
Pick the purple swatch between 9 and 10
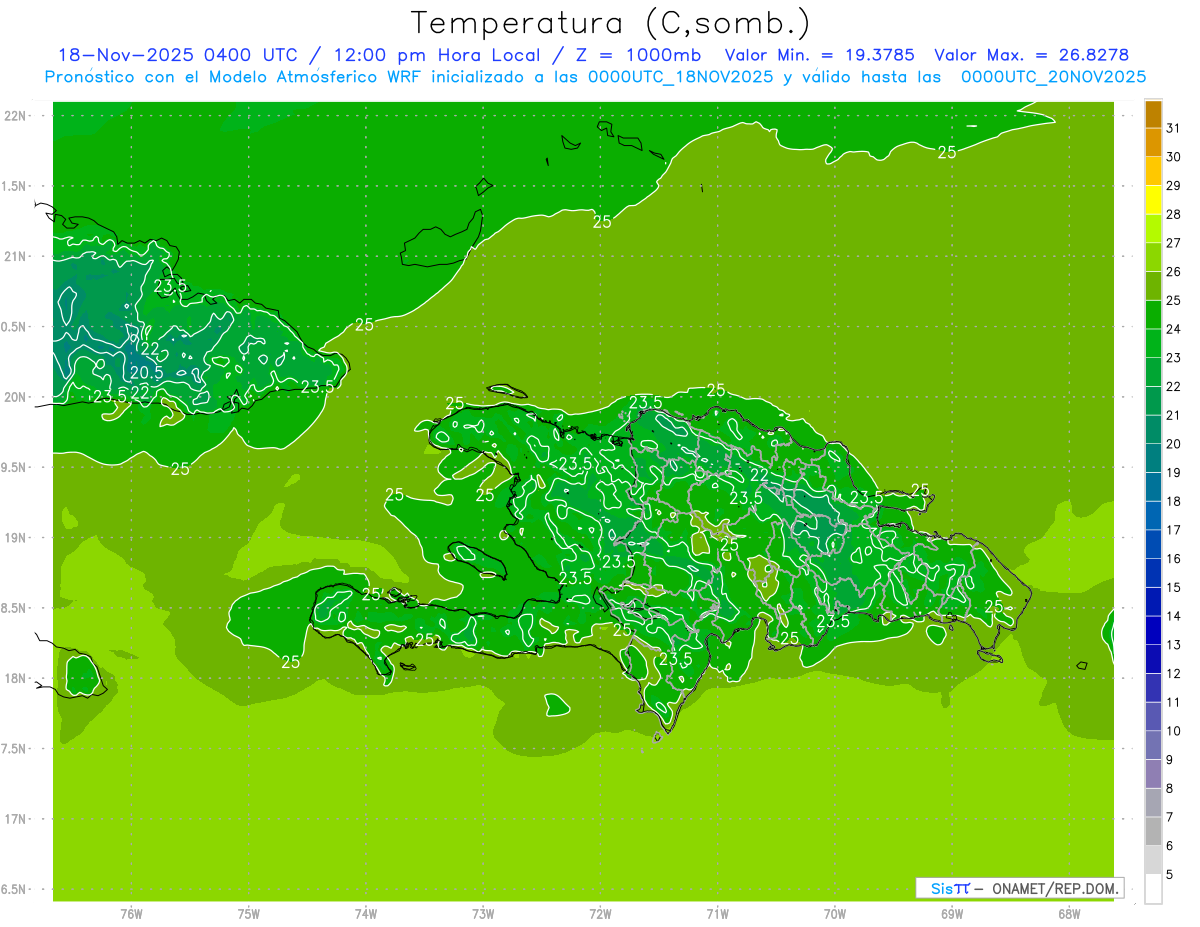click(x=1153, y=745)
